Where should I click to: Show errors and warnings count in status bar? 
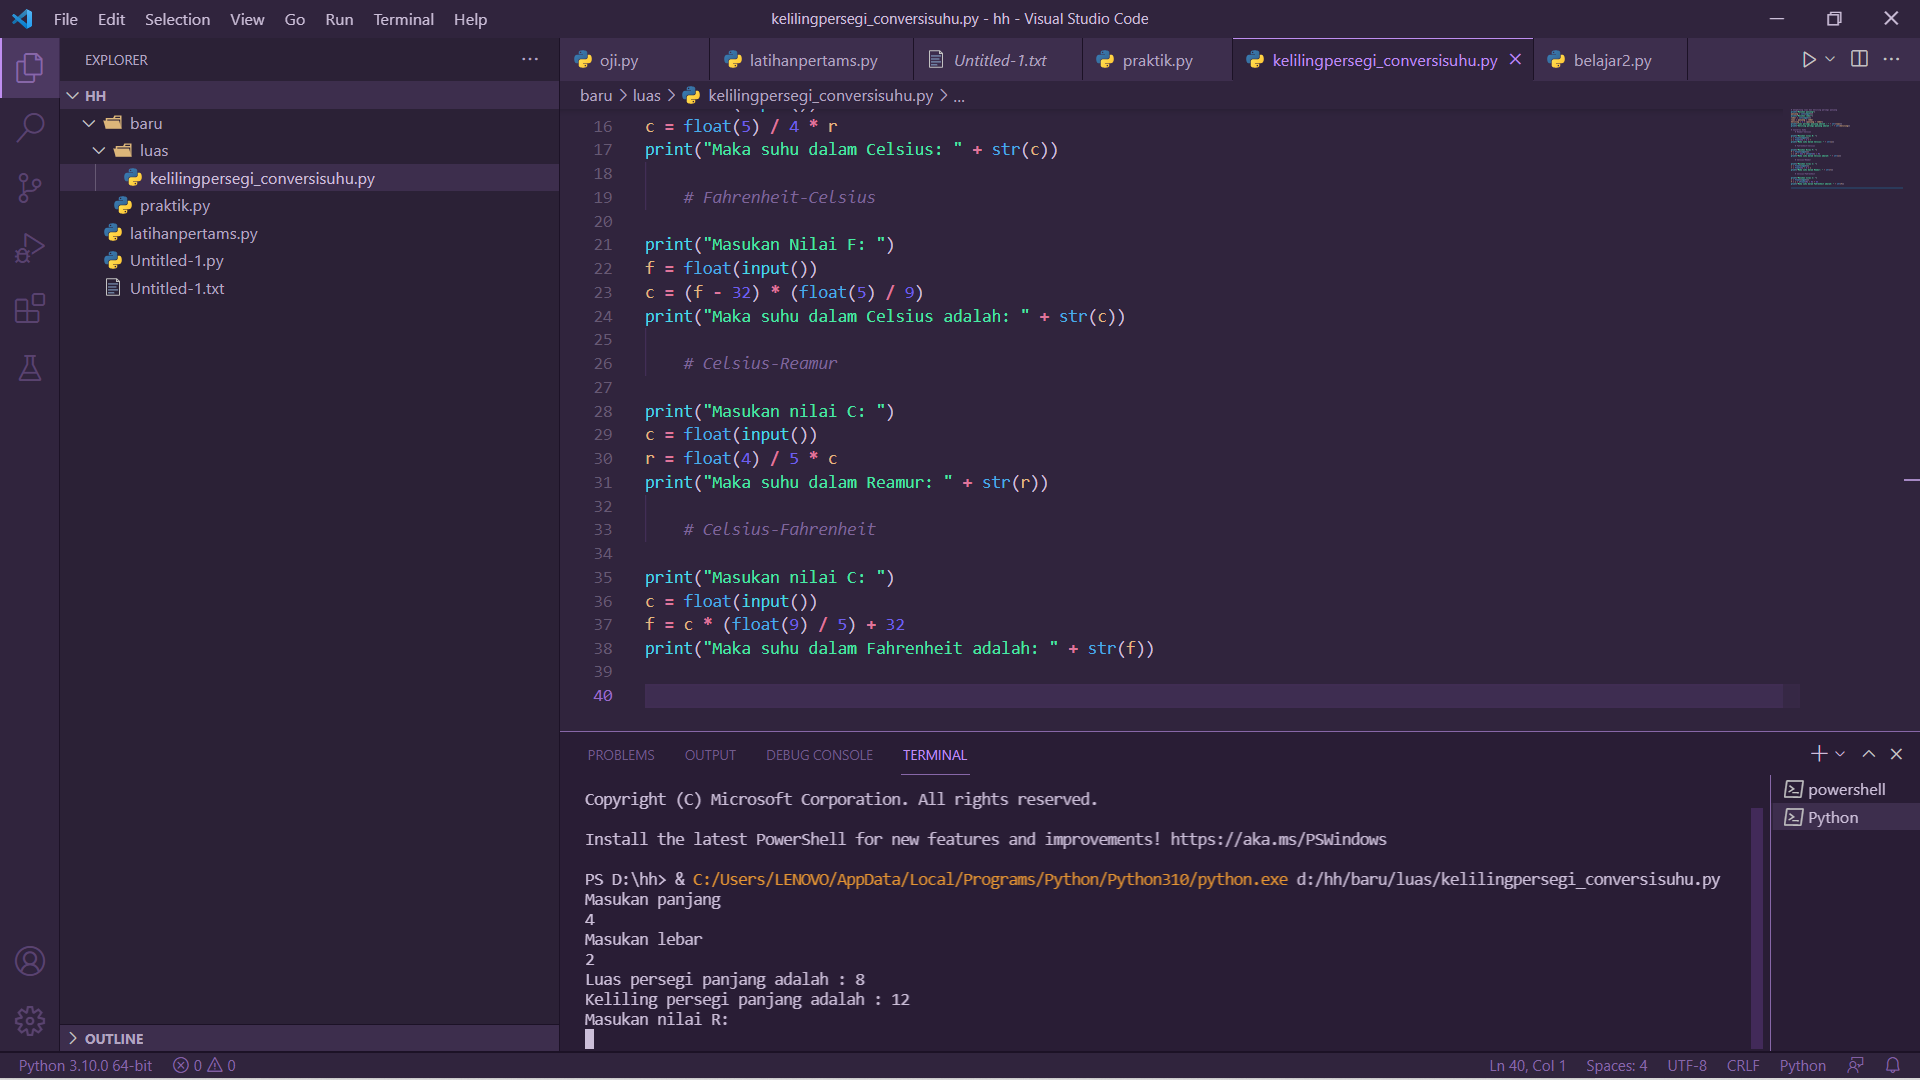point(205,1066)
